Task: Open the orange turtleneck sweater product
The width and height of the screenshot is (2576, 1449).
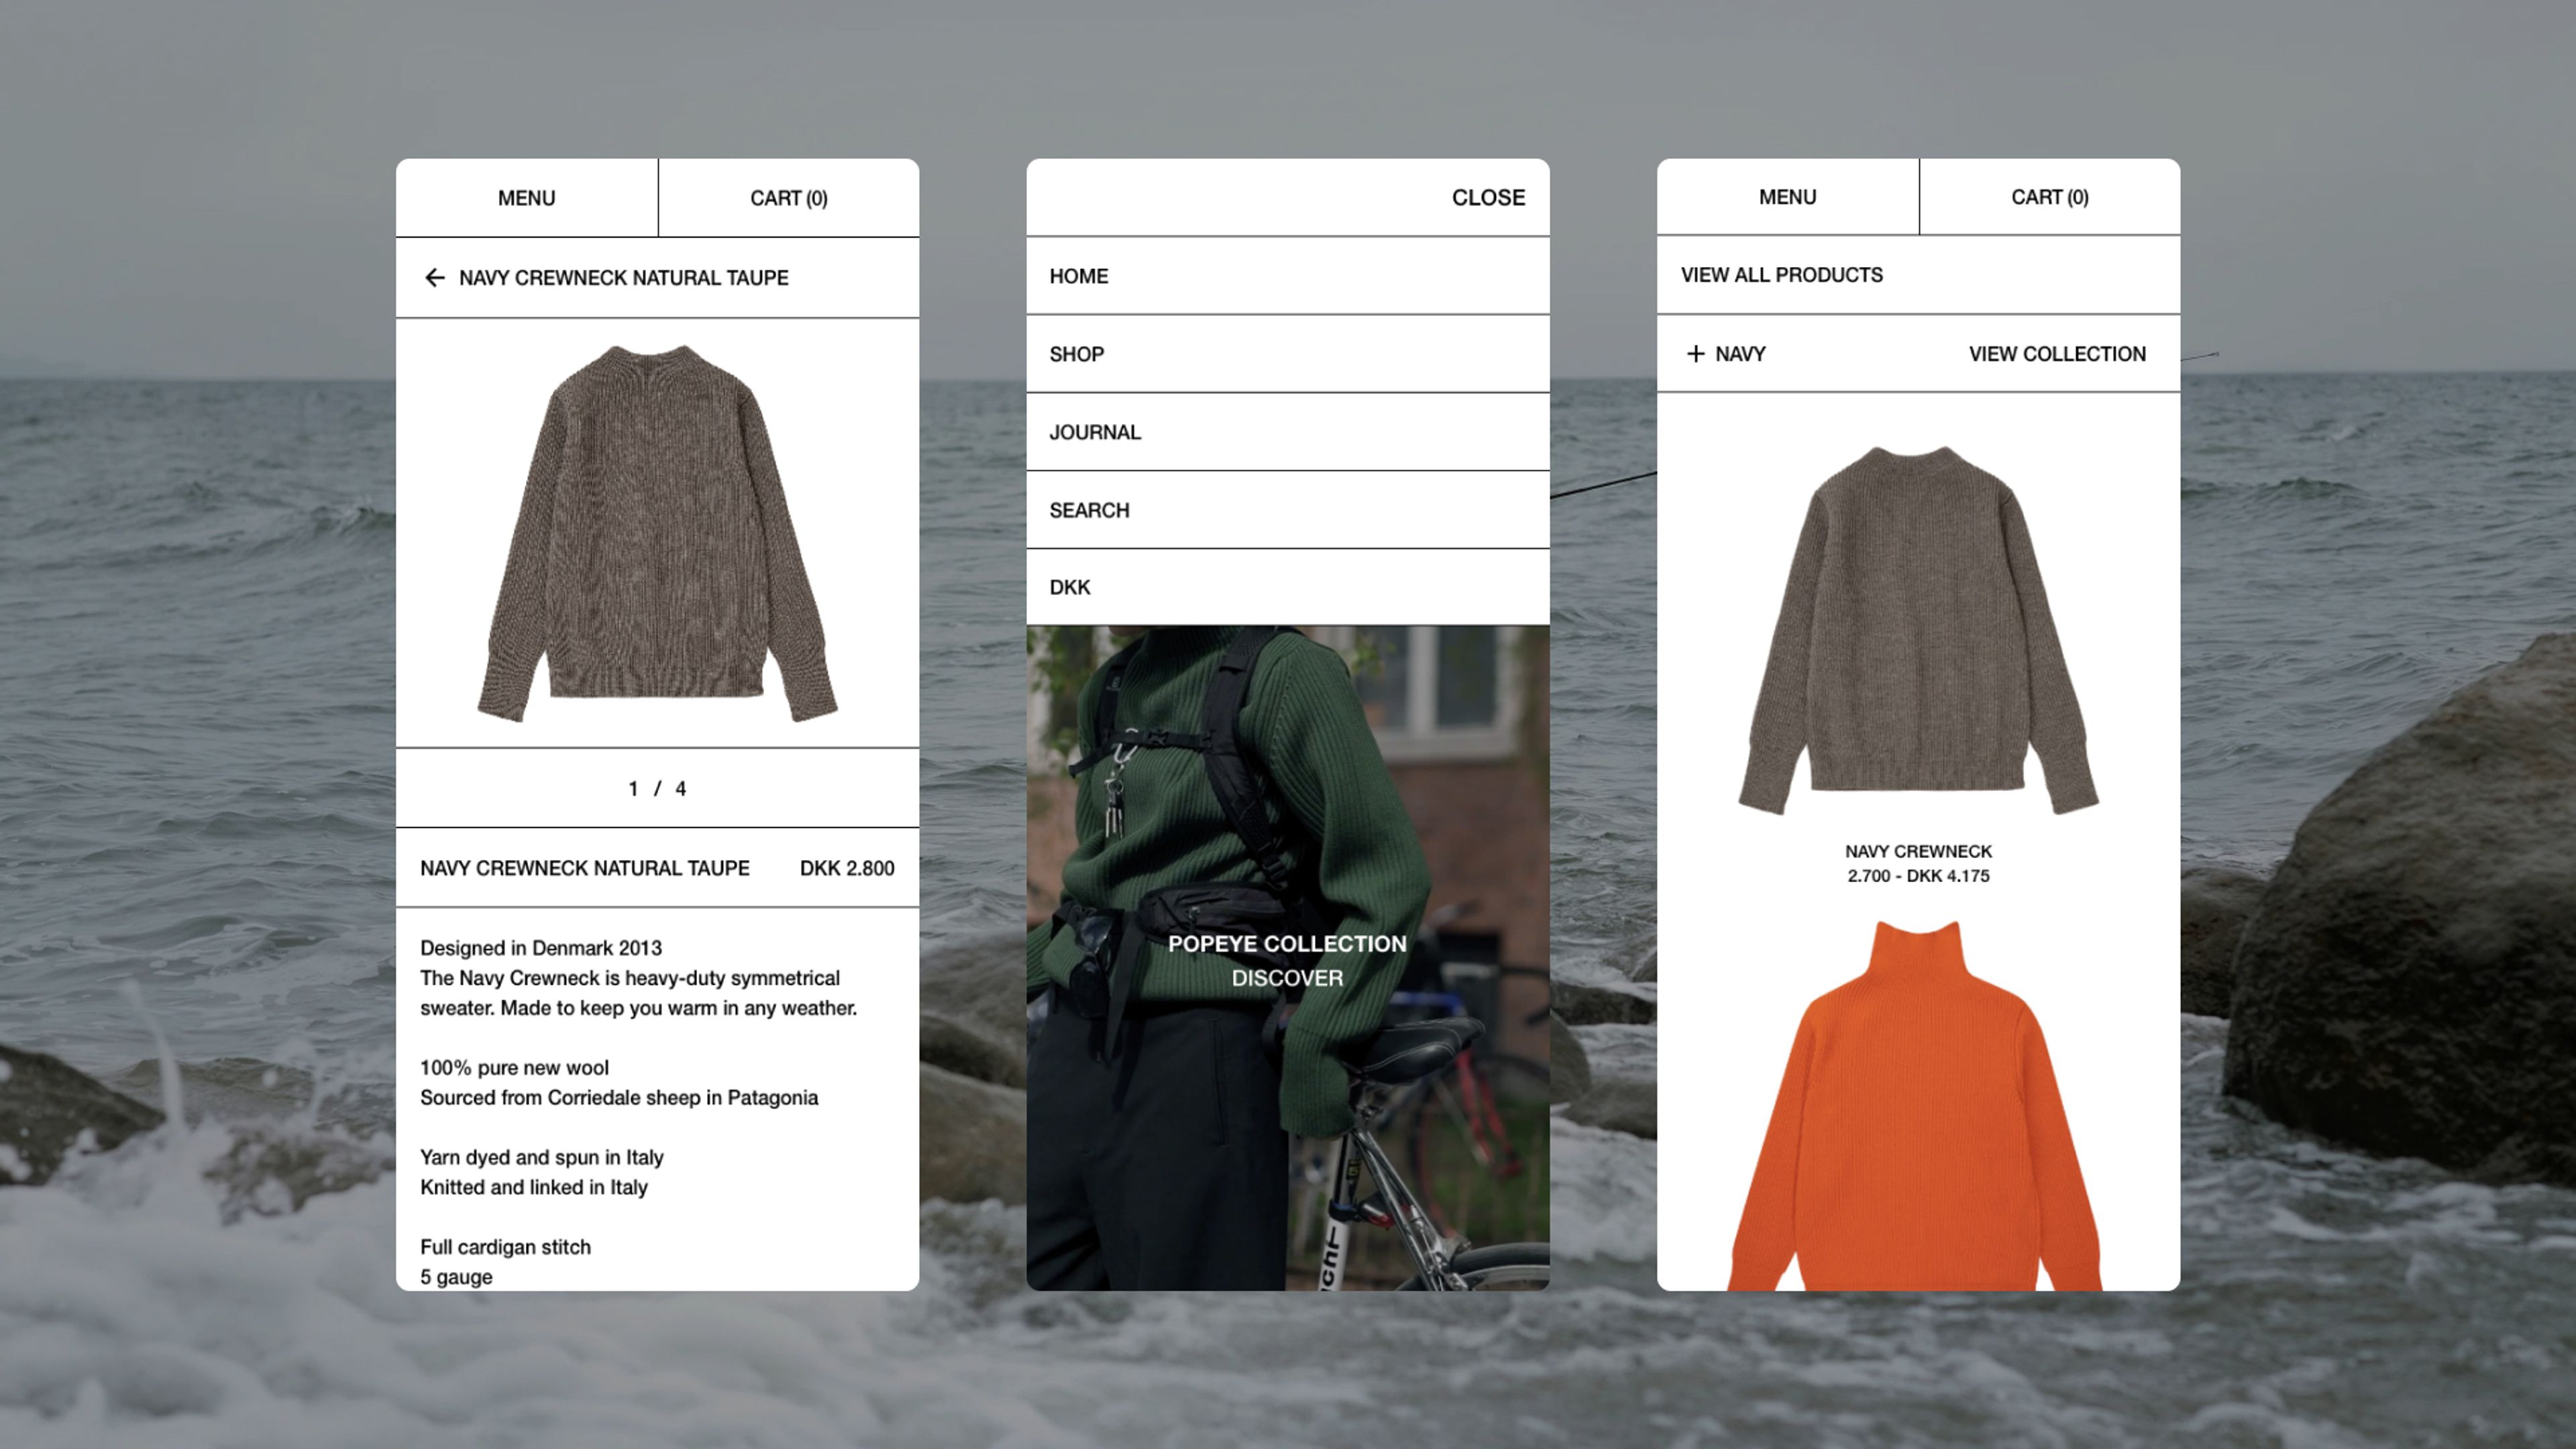Action: (x=1915, y=1105)
